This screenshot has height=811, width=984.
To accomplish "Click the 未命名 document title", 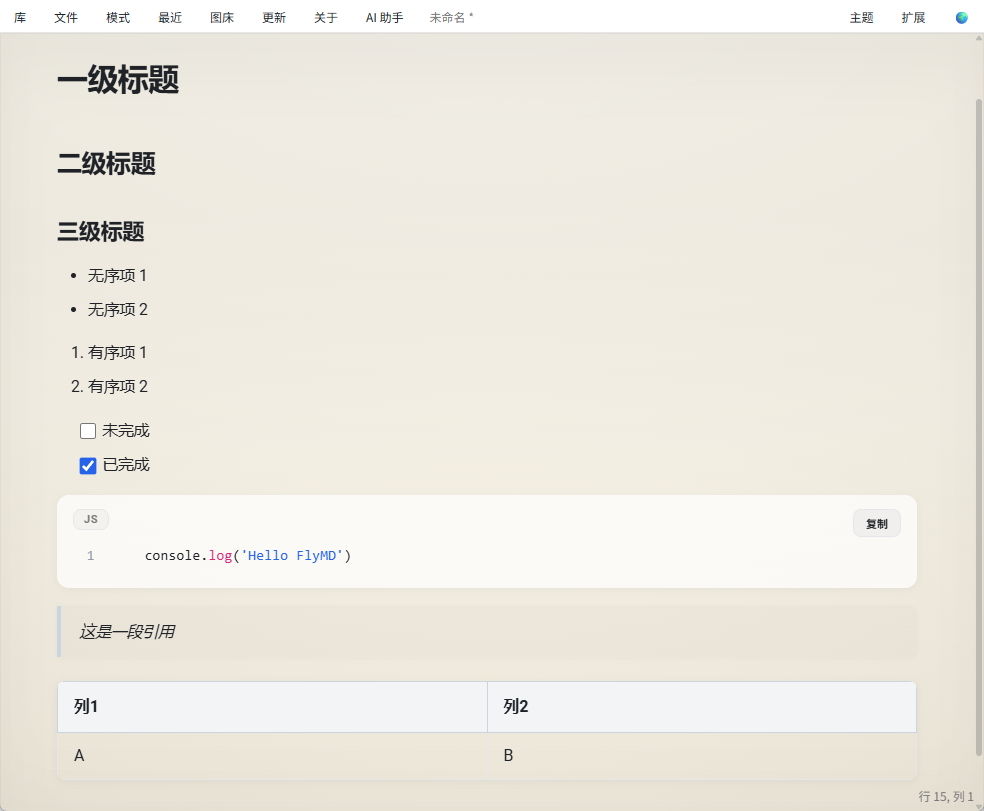I will [450, 17].
